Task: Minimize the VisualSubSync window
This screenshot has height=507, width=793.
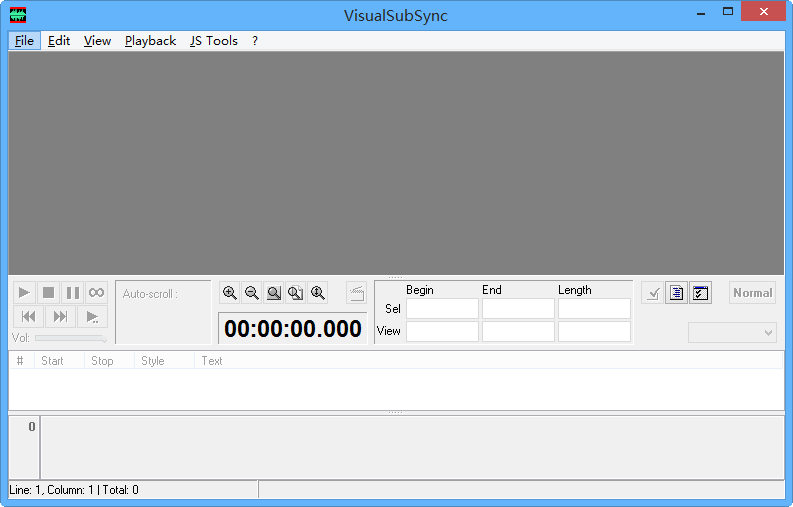Action: (701, 12)
